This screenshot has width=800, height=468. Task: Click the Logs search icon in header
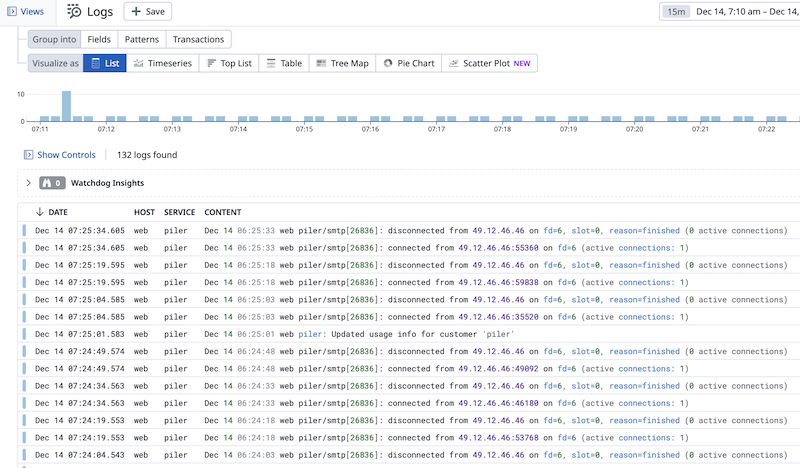75,12
